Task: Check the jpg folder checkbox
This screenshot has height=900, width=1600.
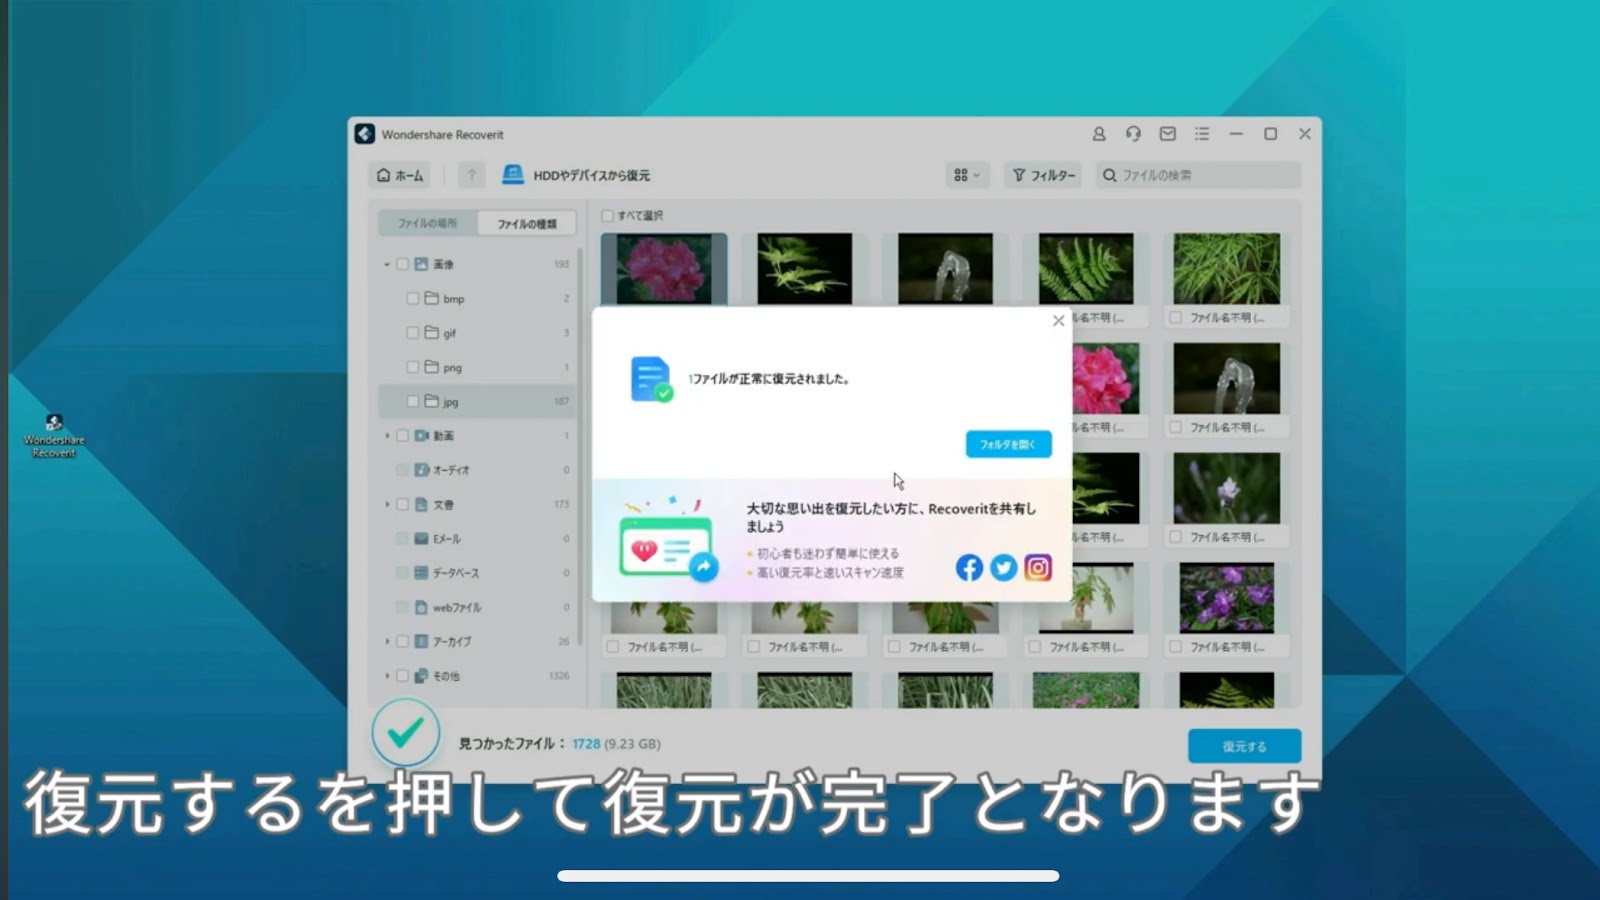Action: (x=413, y=401)
